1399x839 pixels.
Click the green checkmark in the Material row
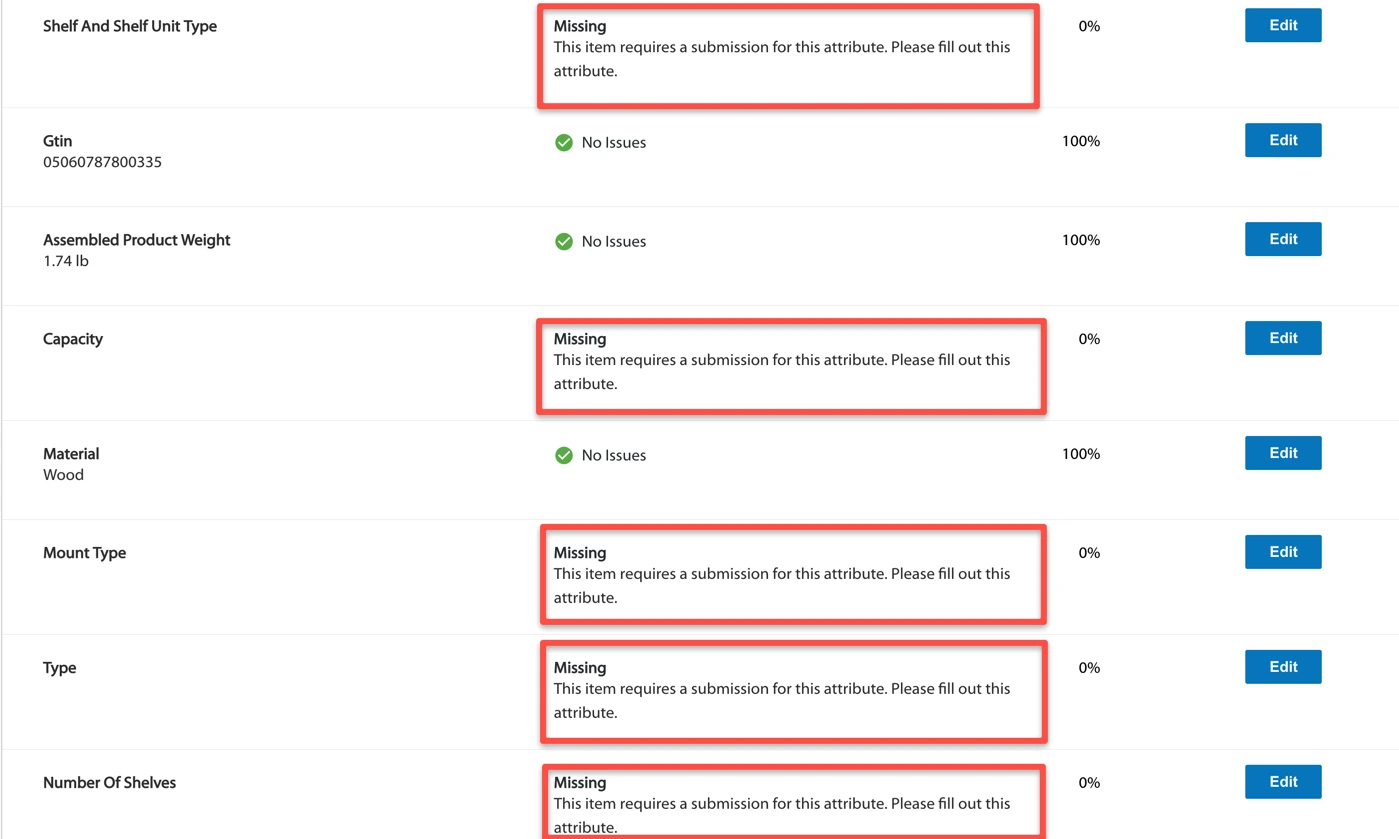pyautogui.click(x=563, y=455)
